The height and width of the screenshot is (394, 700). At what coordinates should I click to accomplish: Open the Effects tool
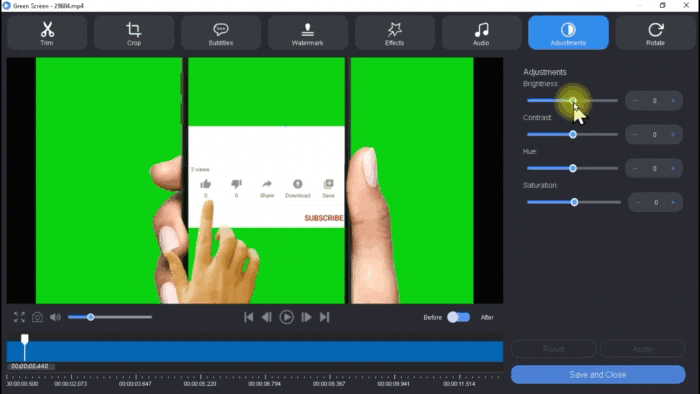click(395, 33)
